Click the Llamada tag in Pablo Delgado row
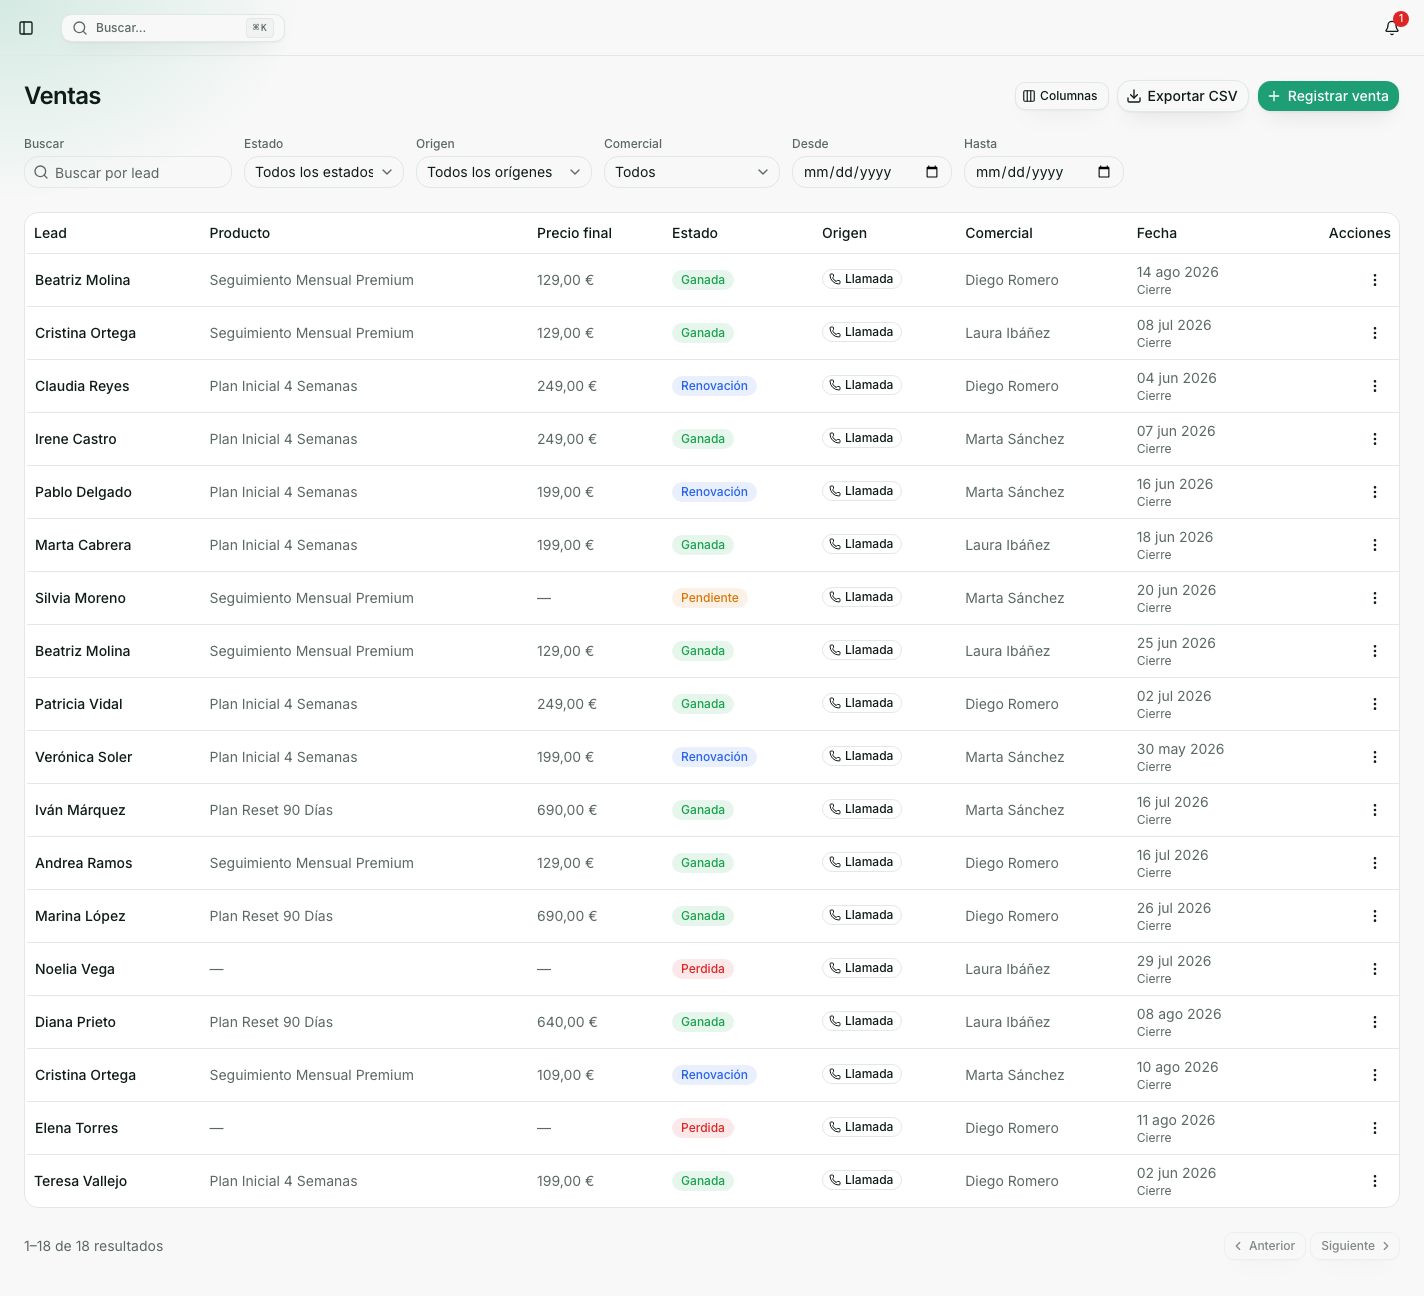 [861, 491]
